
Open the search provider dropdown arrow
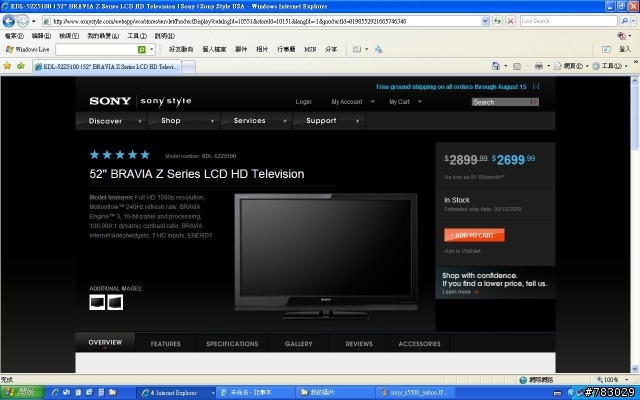pos(633,21)
